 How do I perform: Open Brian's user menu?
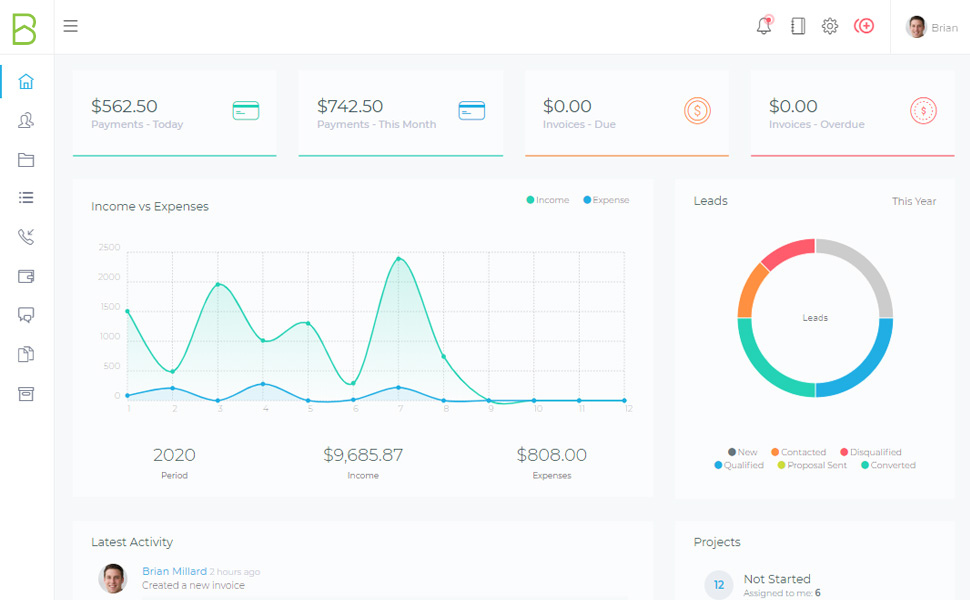(x=932, y=26)
